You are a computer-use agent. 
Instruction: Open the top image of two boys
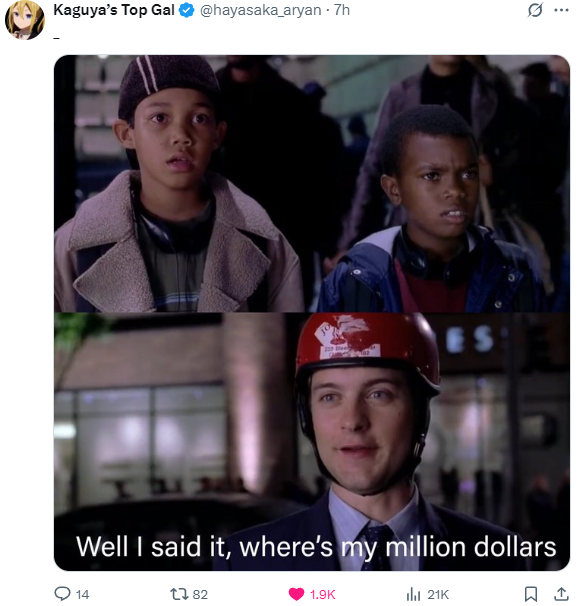pyautogui.click(x=312, y=184)
